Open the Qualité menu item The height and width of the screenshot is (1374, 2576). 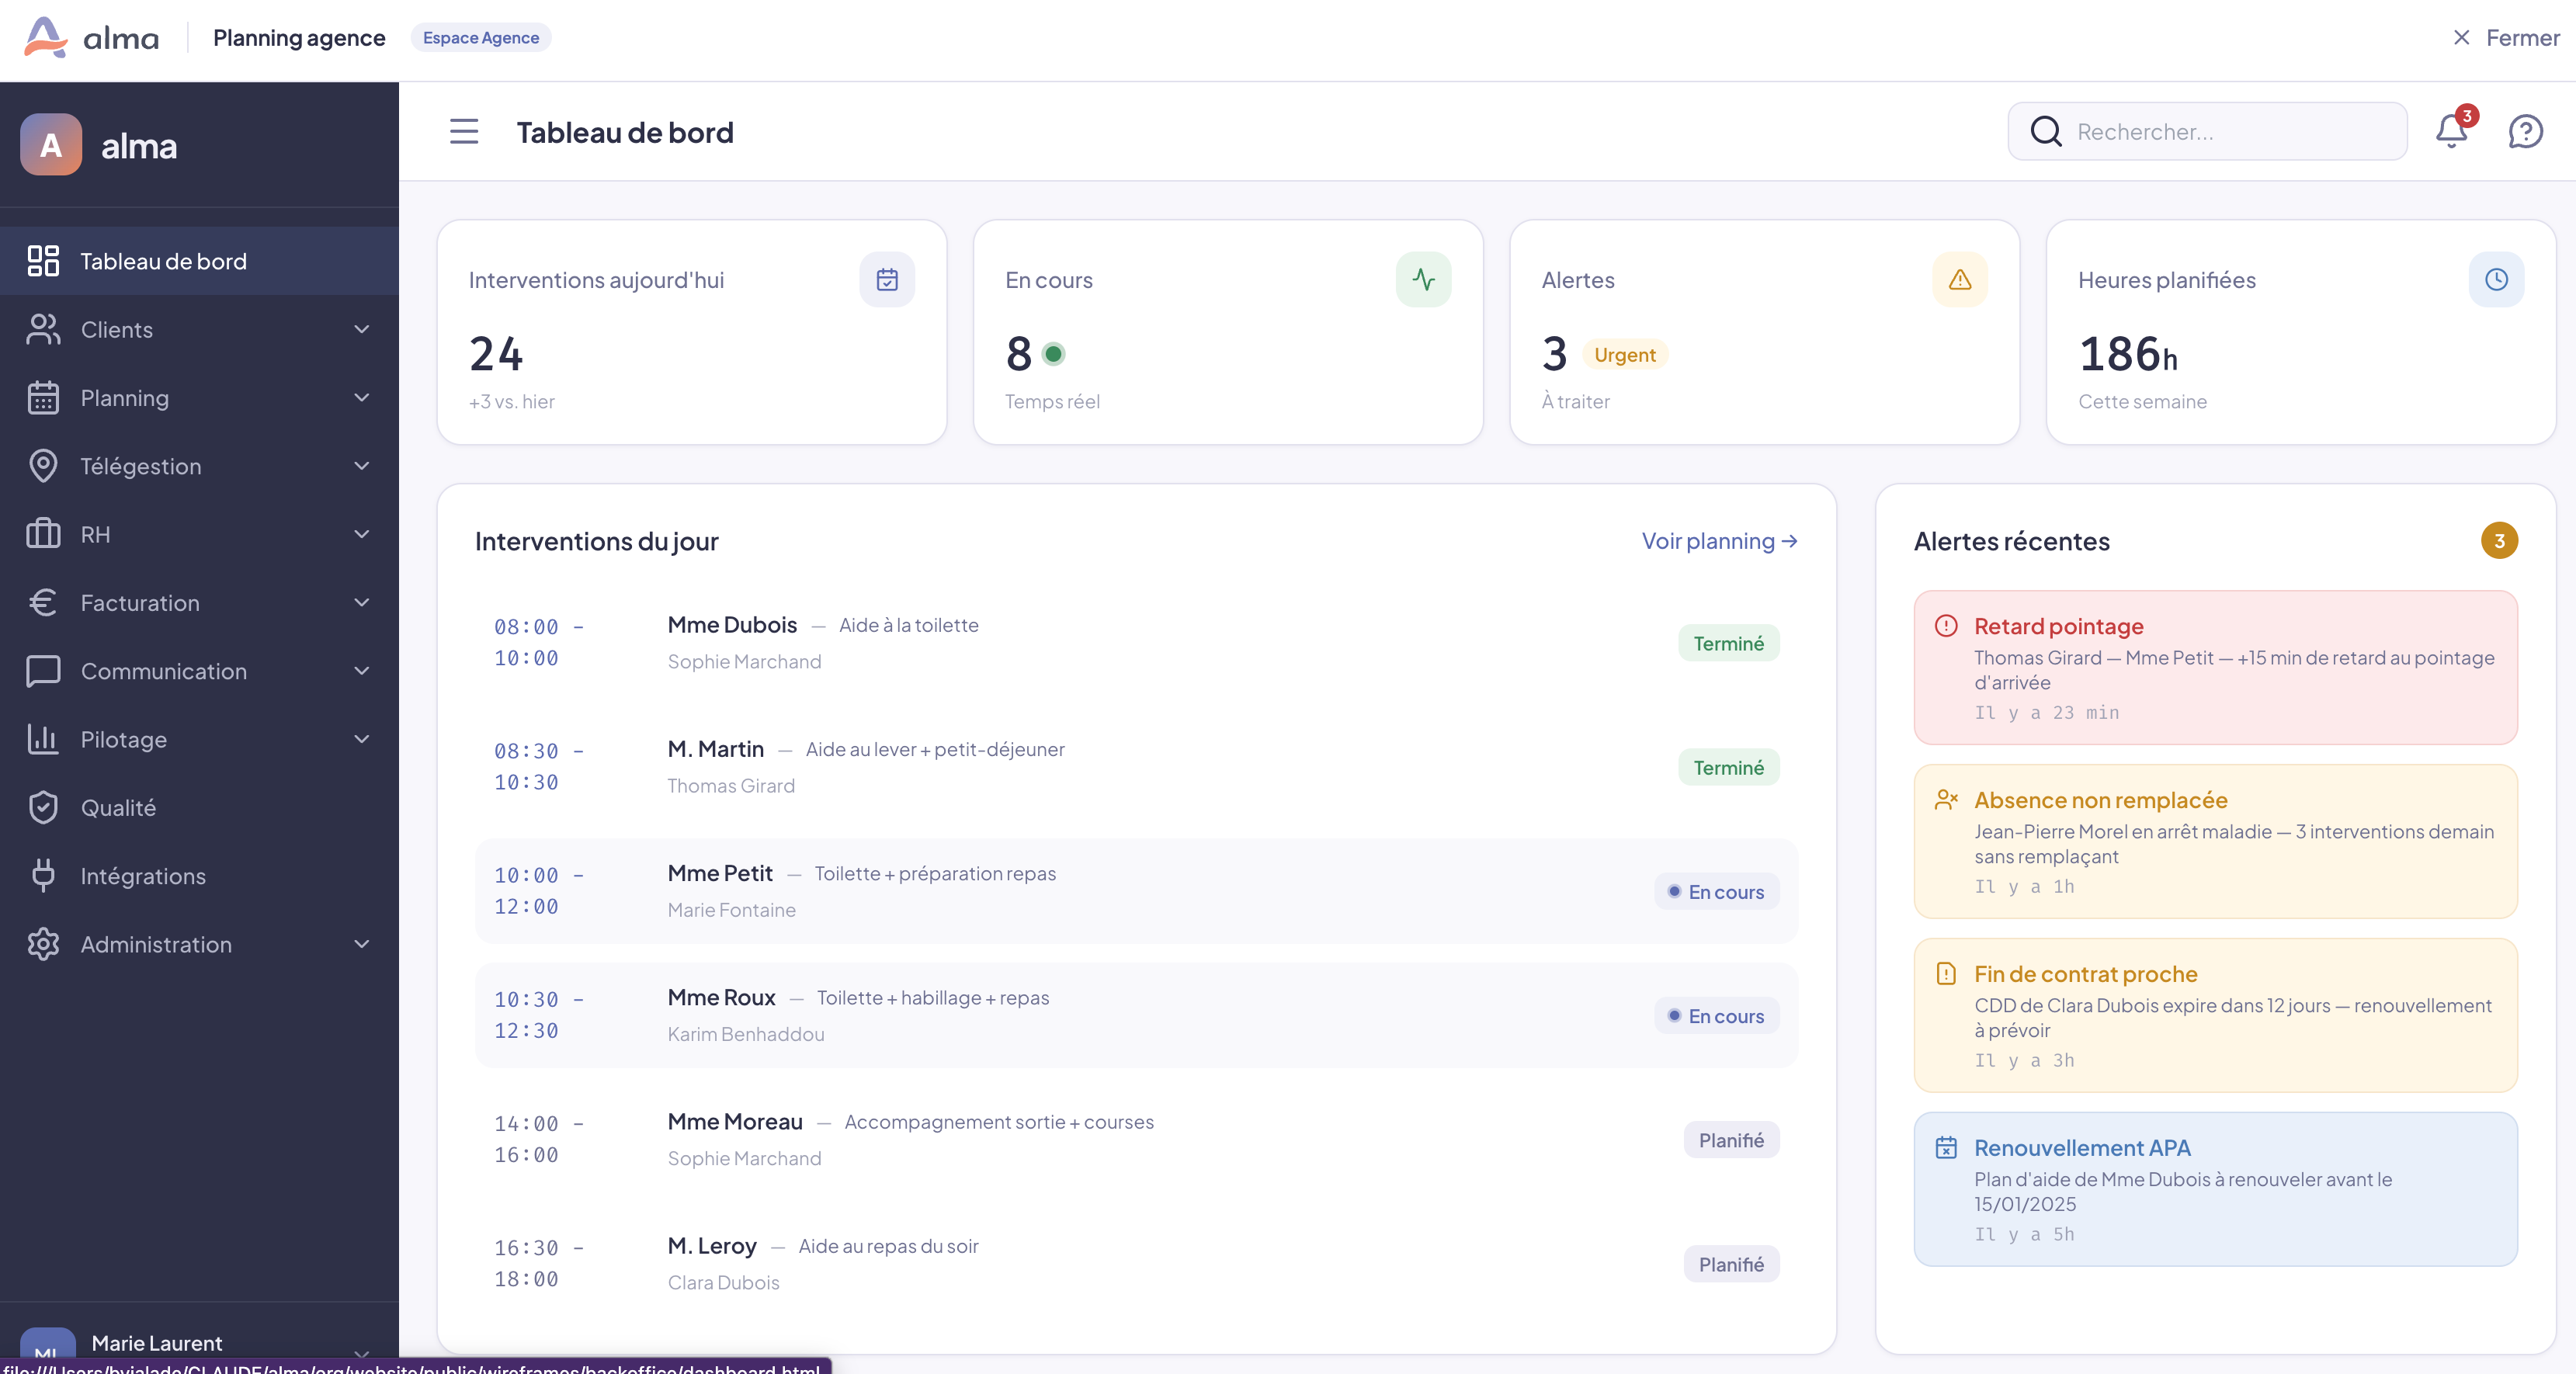point(118,808)
